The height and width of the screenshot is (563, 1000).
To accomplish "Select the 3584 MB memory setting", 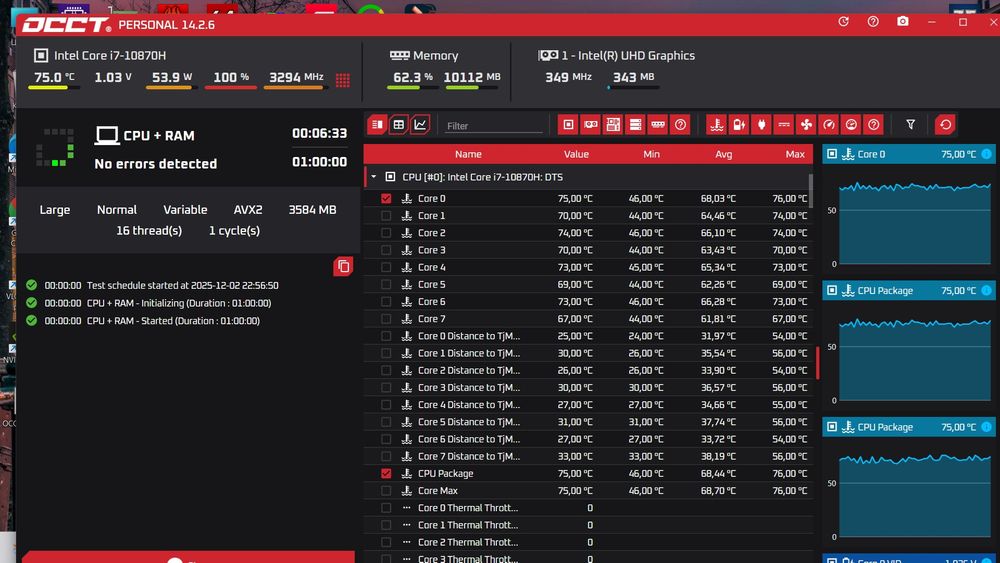I will click(312, 210).
